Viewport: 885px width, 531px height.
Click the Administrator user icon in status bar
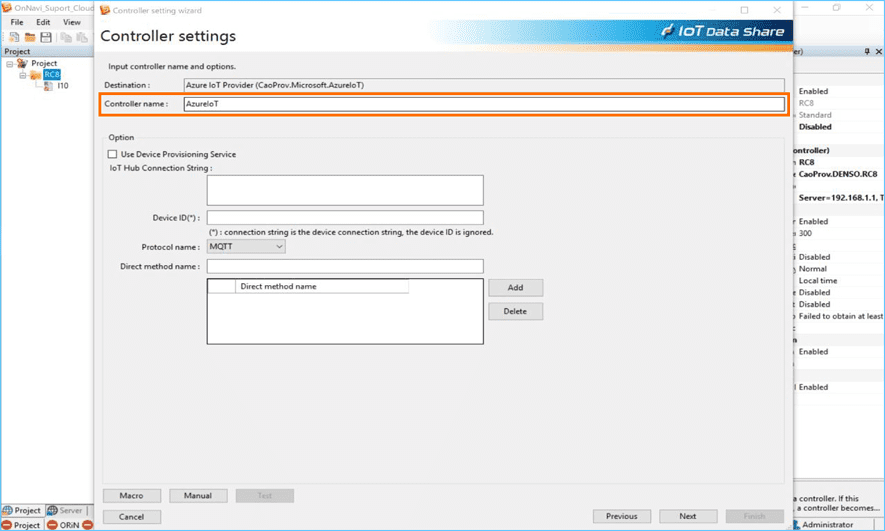pyautogui.click(x=796, y=525)
